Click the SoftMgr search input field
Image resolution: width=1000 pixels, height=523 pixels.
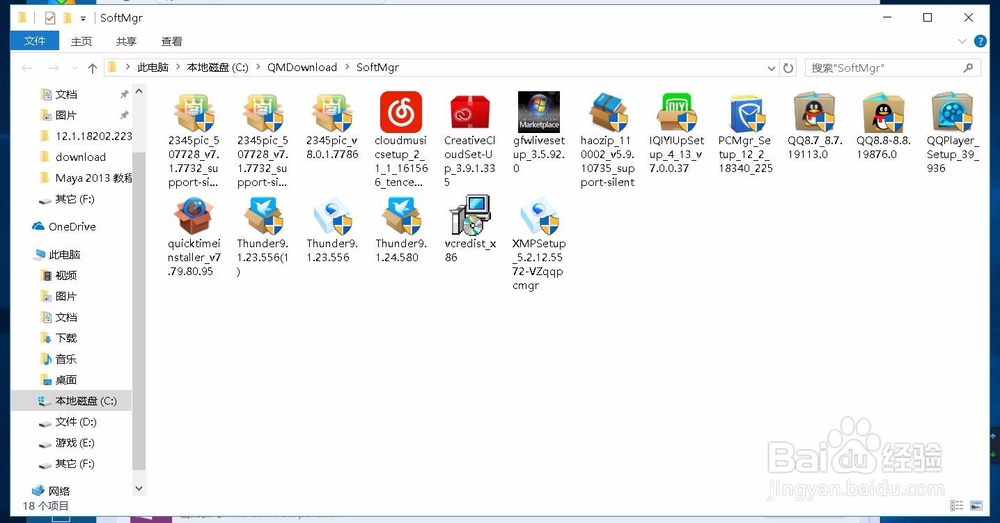[x=893, y=68]
